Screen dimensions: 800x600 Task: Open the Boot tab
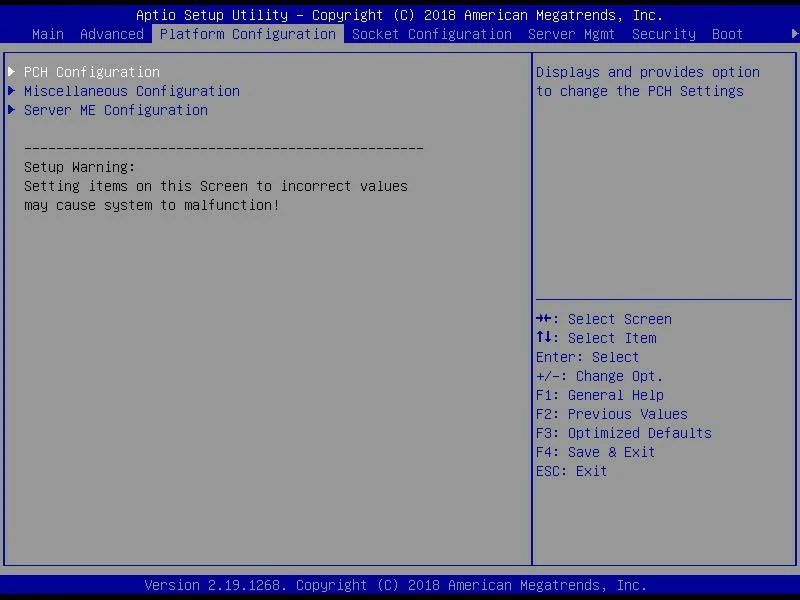(728, 34)
